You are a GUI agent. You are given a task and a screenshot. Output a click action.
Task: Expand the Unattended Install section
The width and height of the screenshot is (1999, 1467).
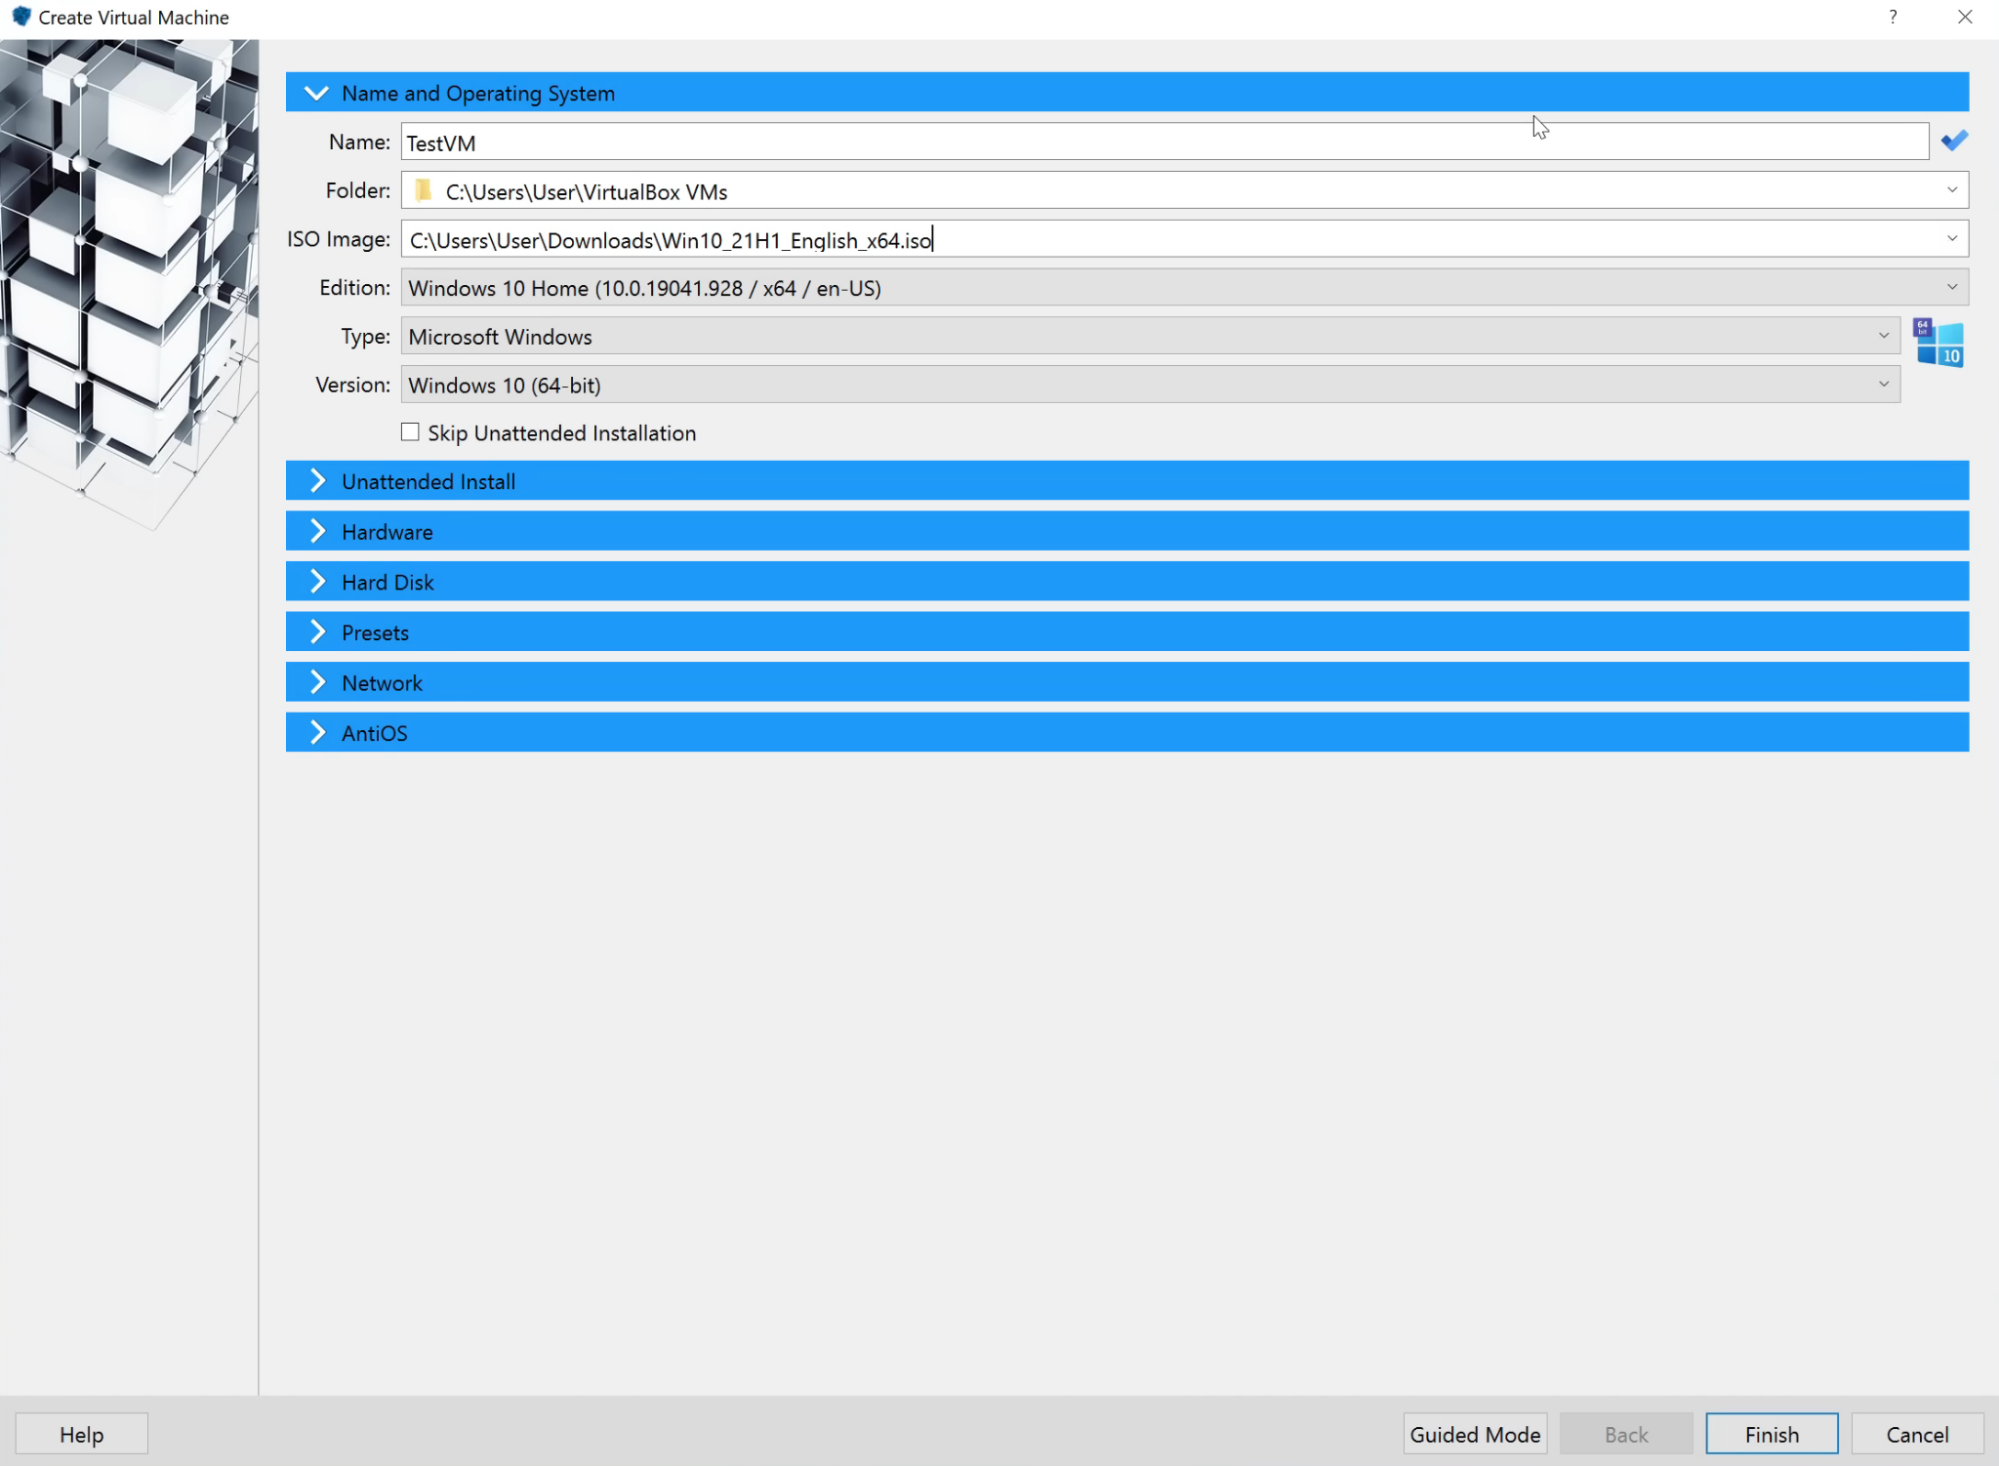1127,481
